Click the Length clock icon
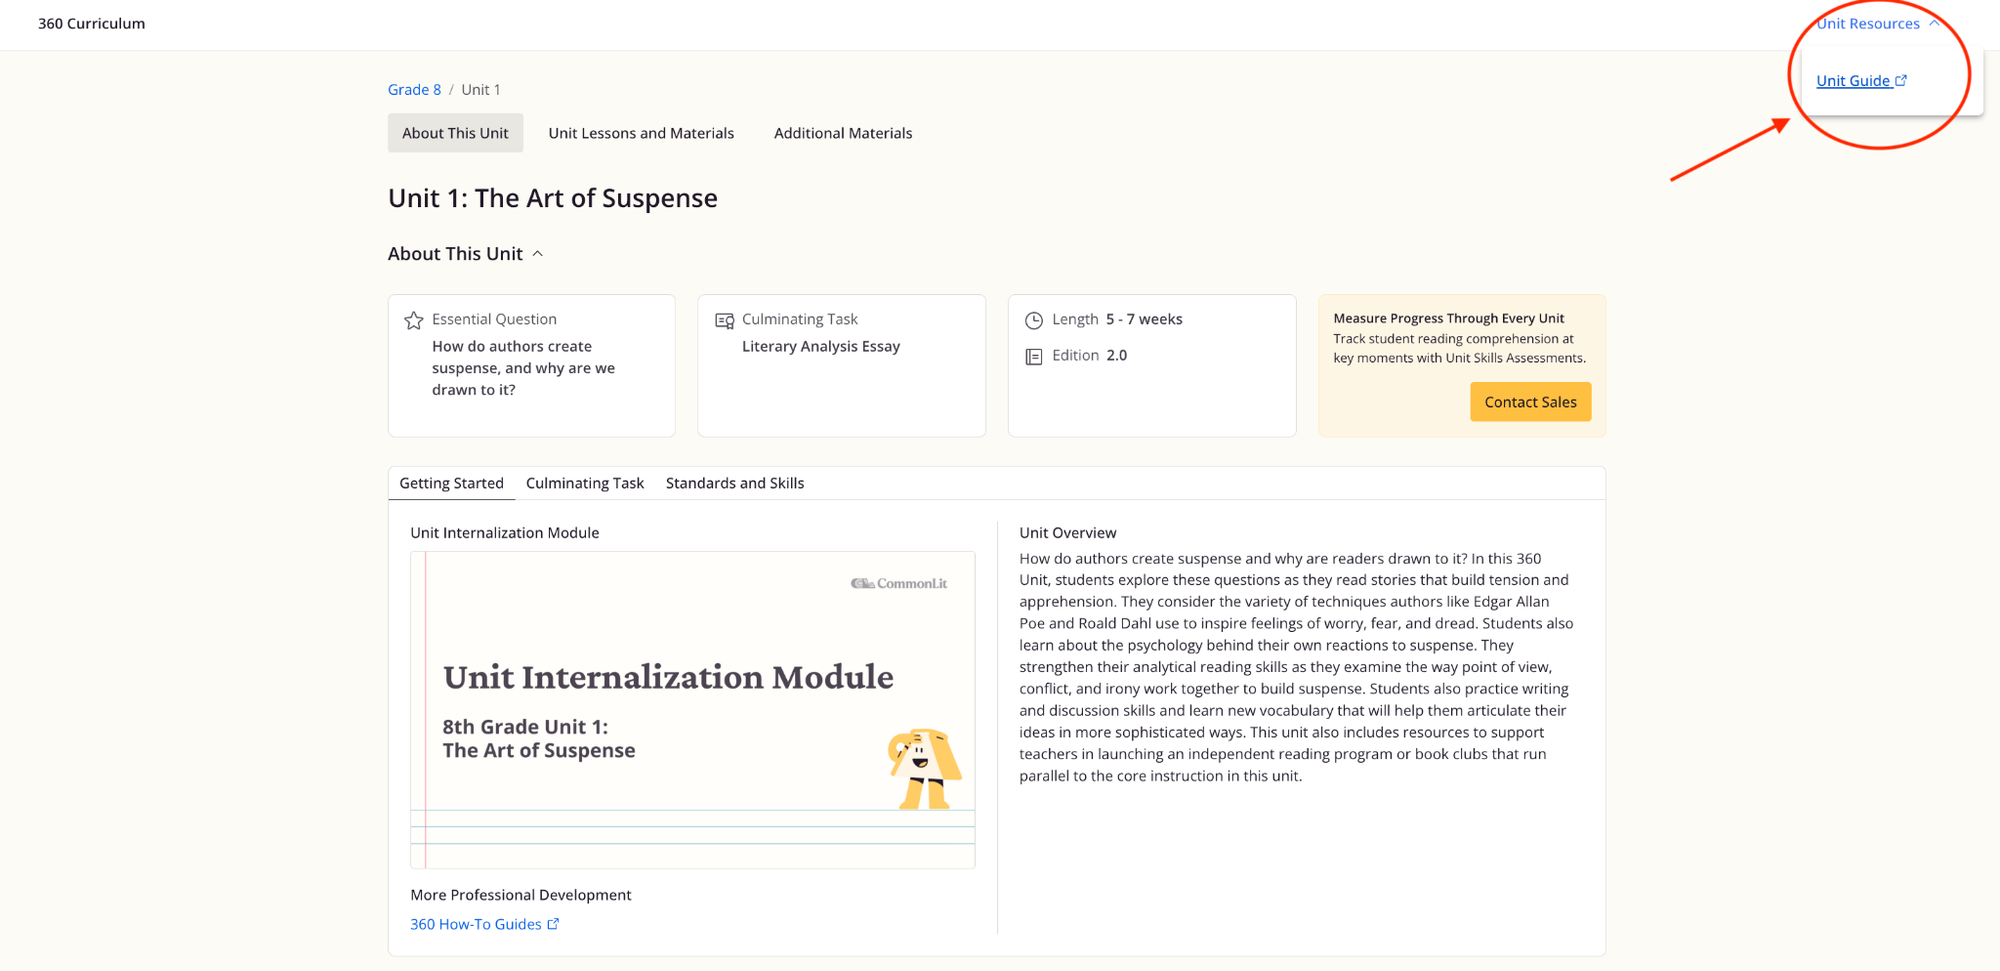The height and width of the screenshot is (971, 2000). [1034, 320]
